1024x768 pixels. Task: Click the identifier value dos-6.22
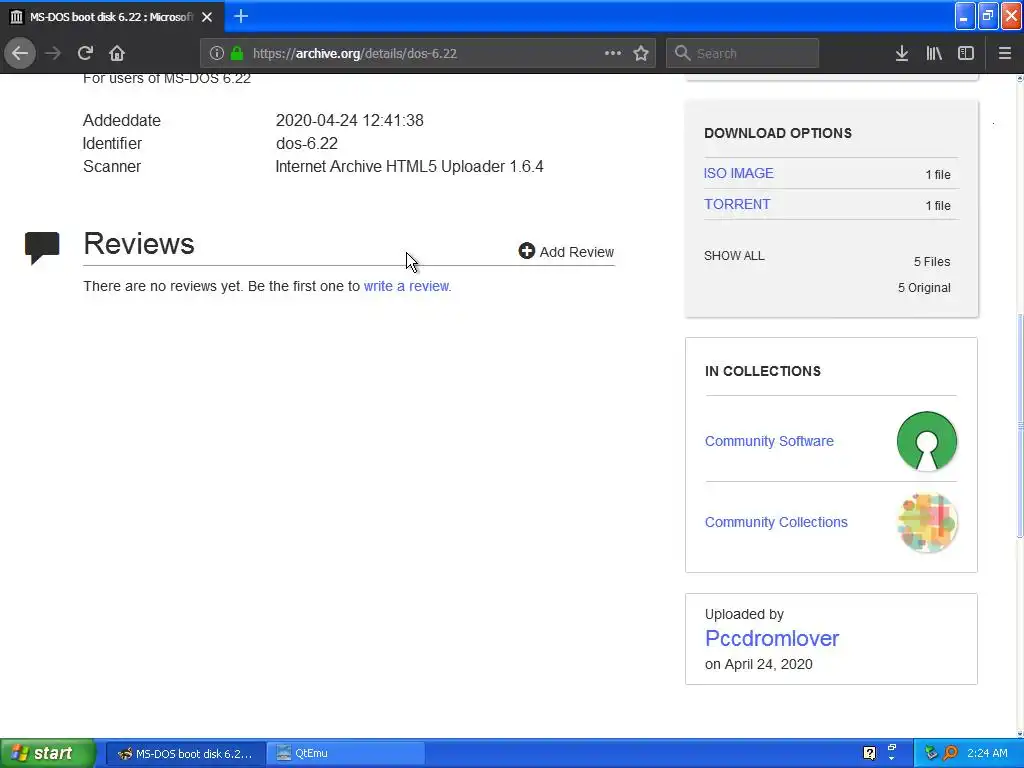(306, 143)
